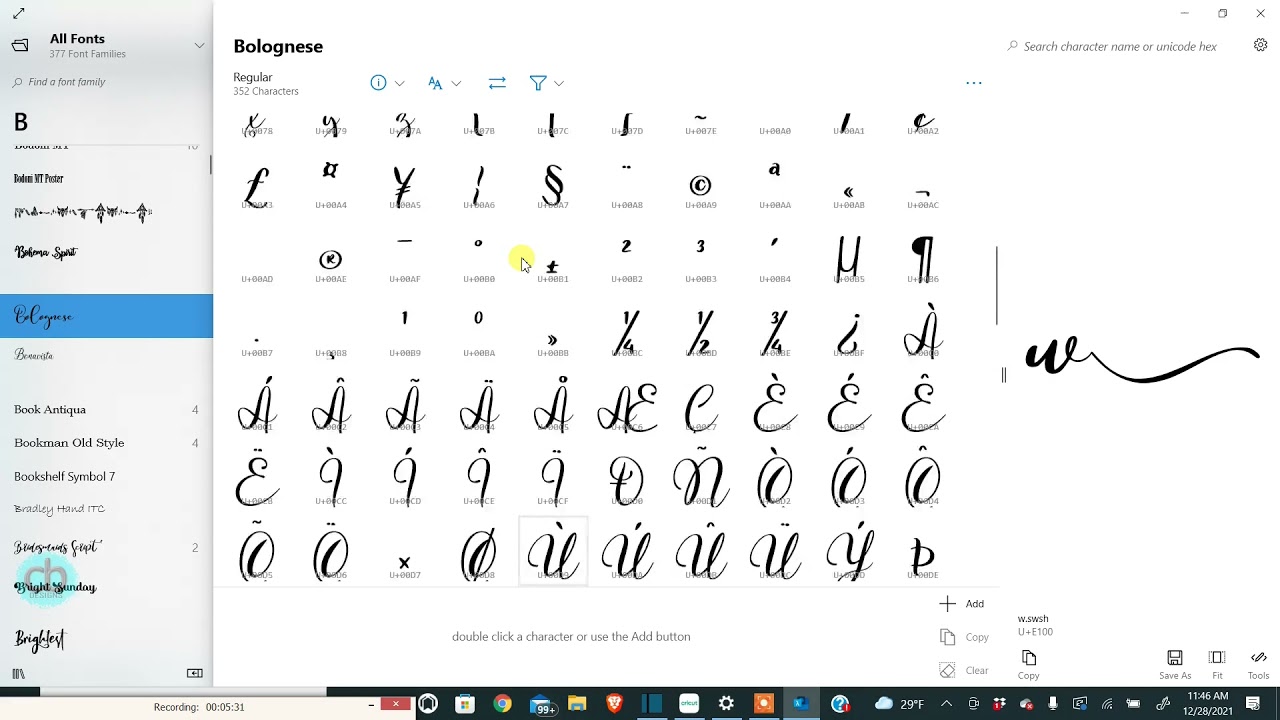
Task: Open the settings gear icon
Action: point(1260,45)
